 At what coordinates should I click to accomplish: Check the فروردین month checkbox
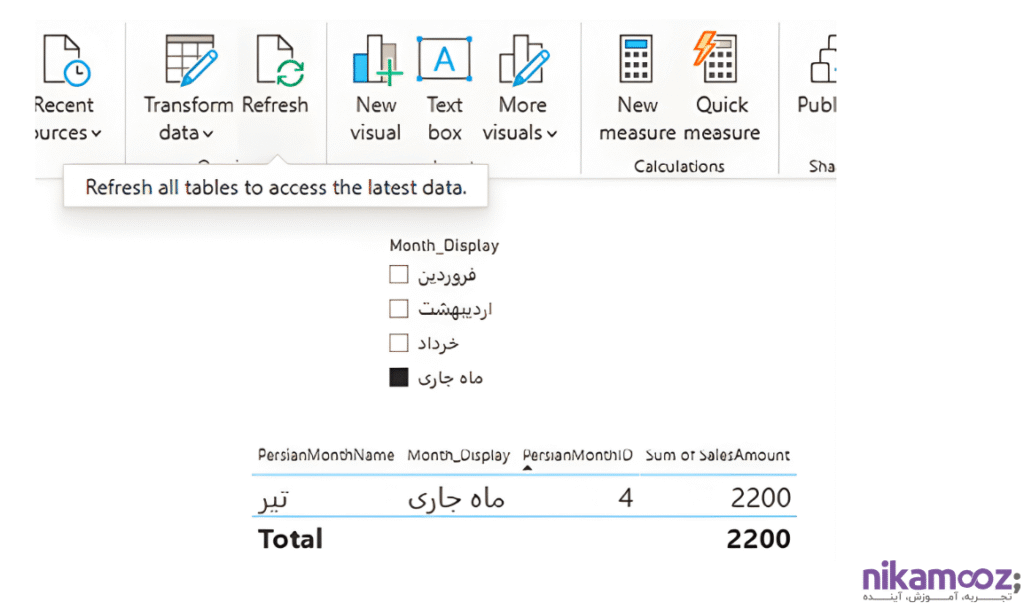tap(399, 273)
